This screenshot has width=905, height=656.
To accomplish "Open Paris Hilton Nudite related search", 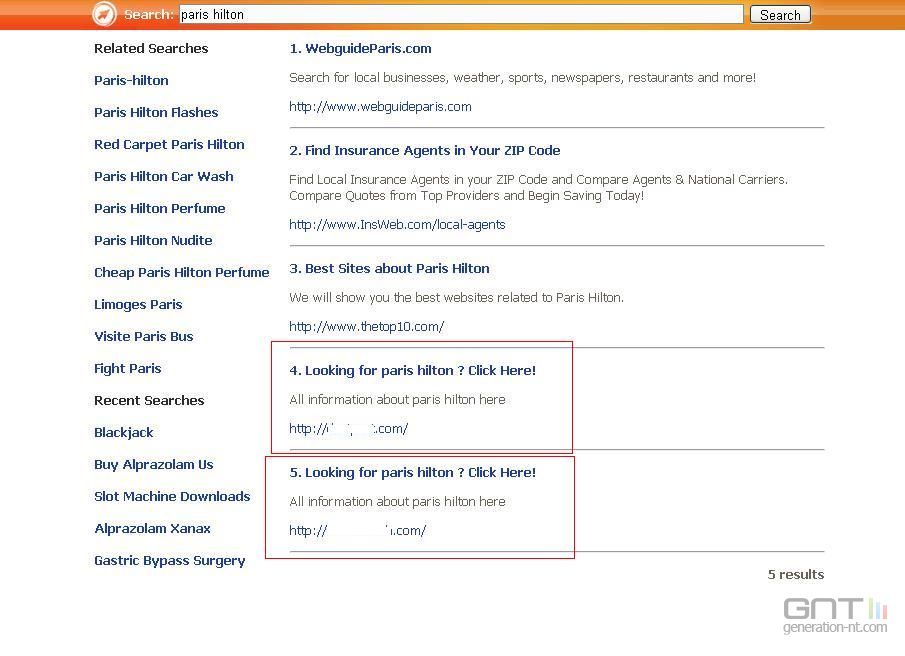I will tap(153, 241).
